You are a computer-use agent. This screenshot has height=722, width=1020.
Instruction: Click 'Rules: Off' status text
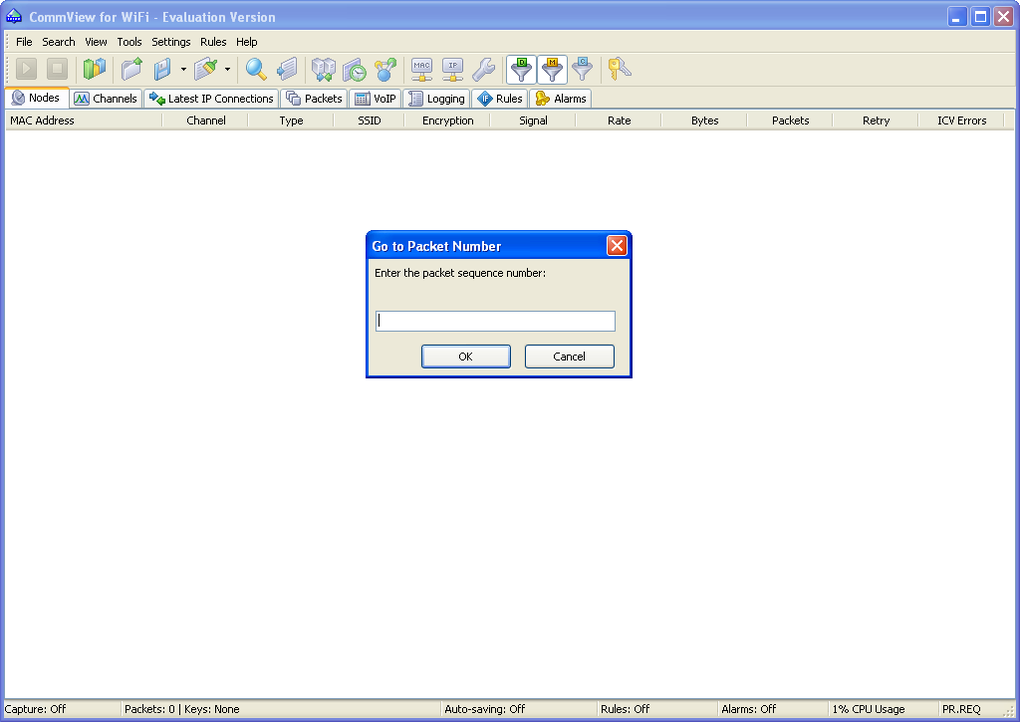624,709
